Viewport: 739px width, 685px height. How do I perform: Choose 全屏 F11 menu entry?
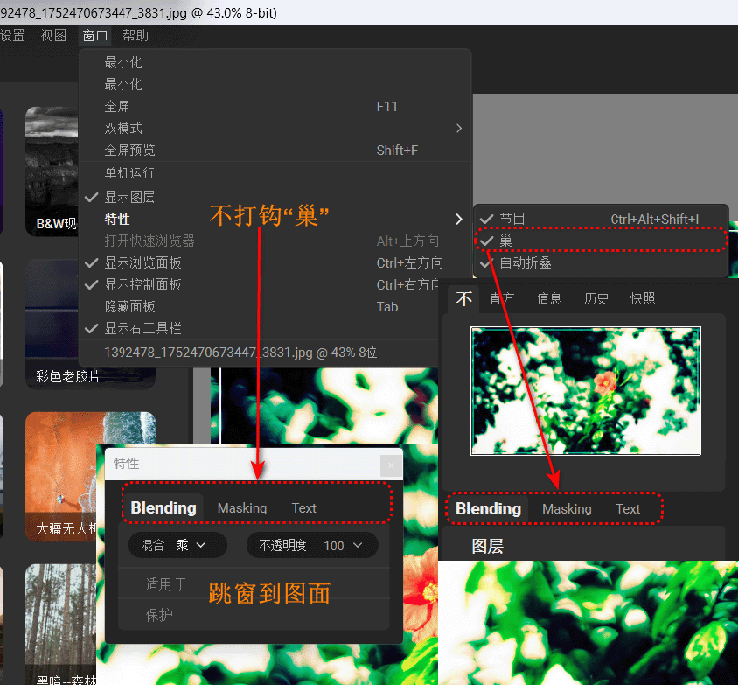(276, 107)
